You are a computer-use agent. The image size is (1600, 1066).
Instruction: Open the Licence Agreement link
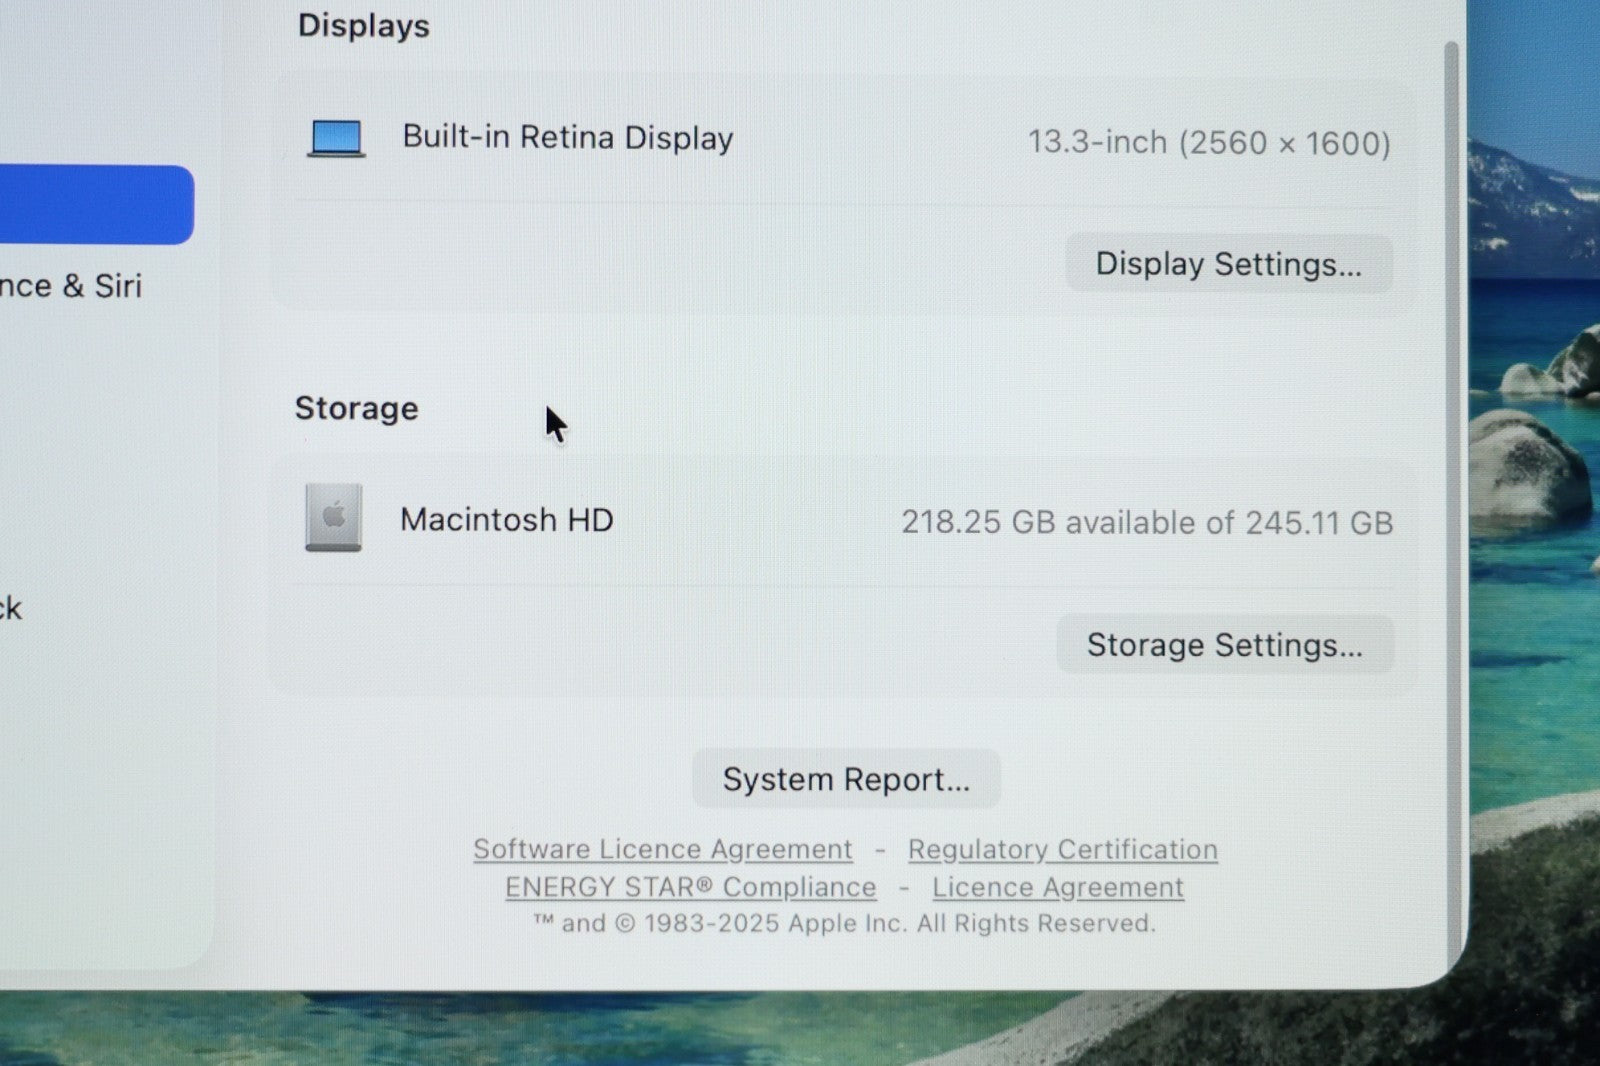[1057, 887]
